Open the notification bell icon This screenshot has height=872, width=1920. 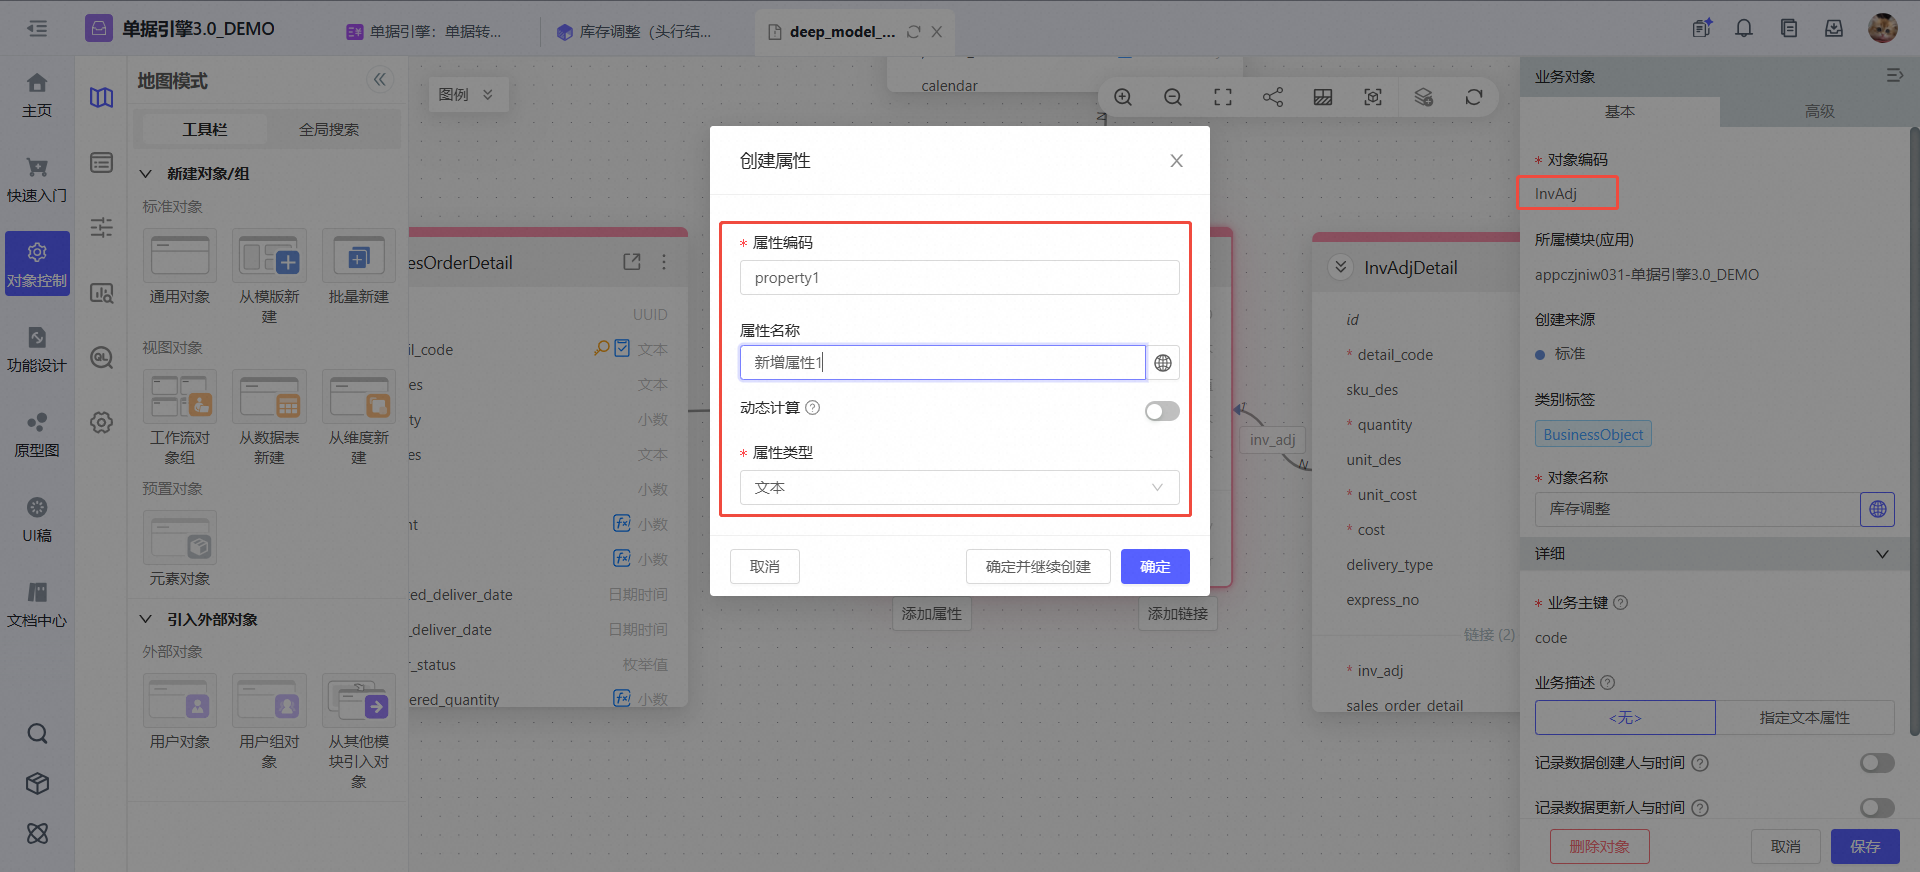point(1744,29)
